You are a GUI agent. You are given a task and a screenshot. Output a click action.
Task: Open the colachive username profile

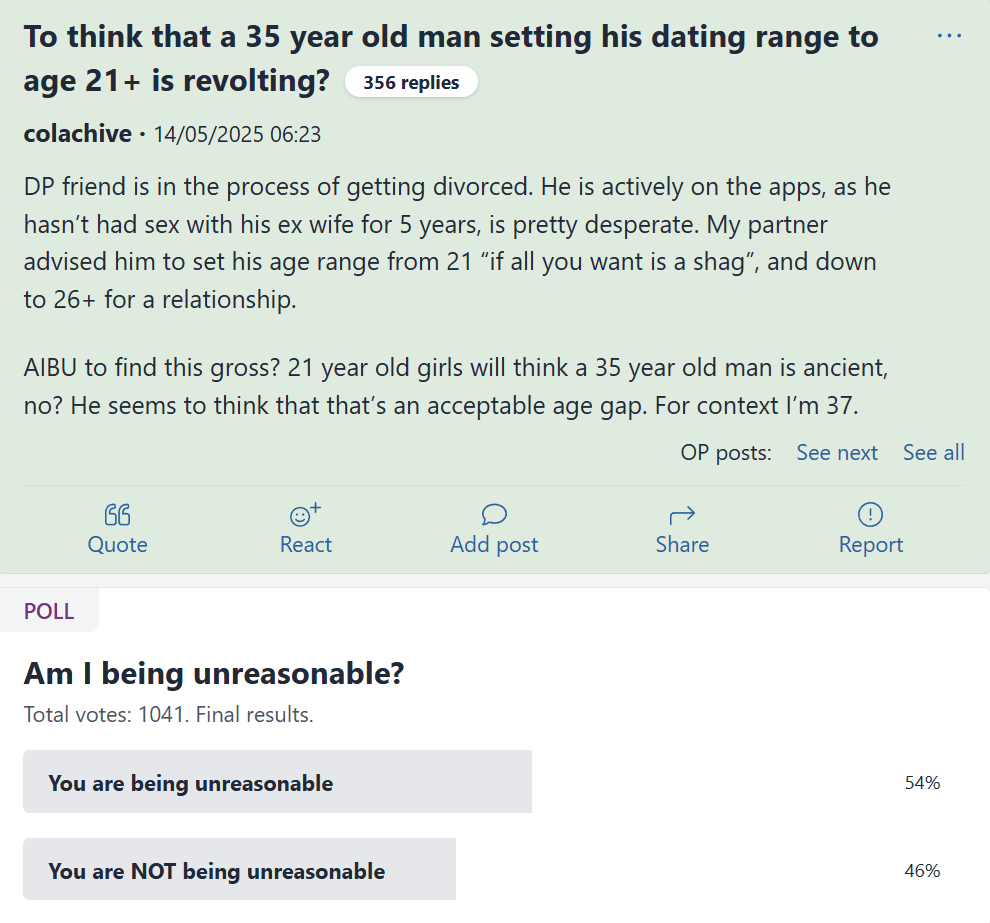78,134
